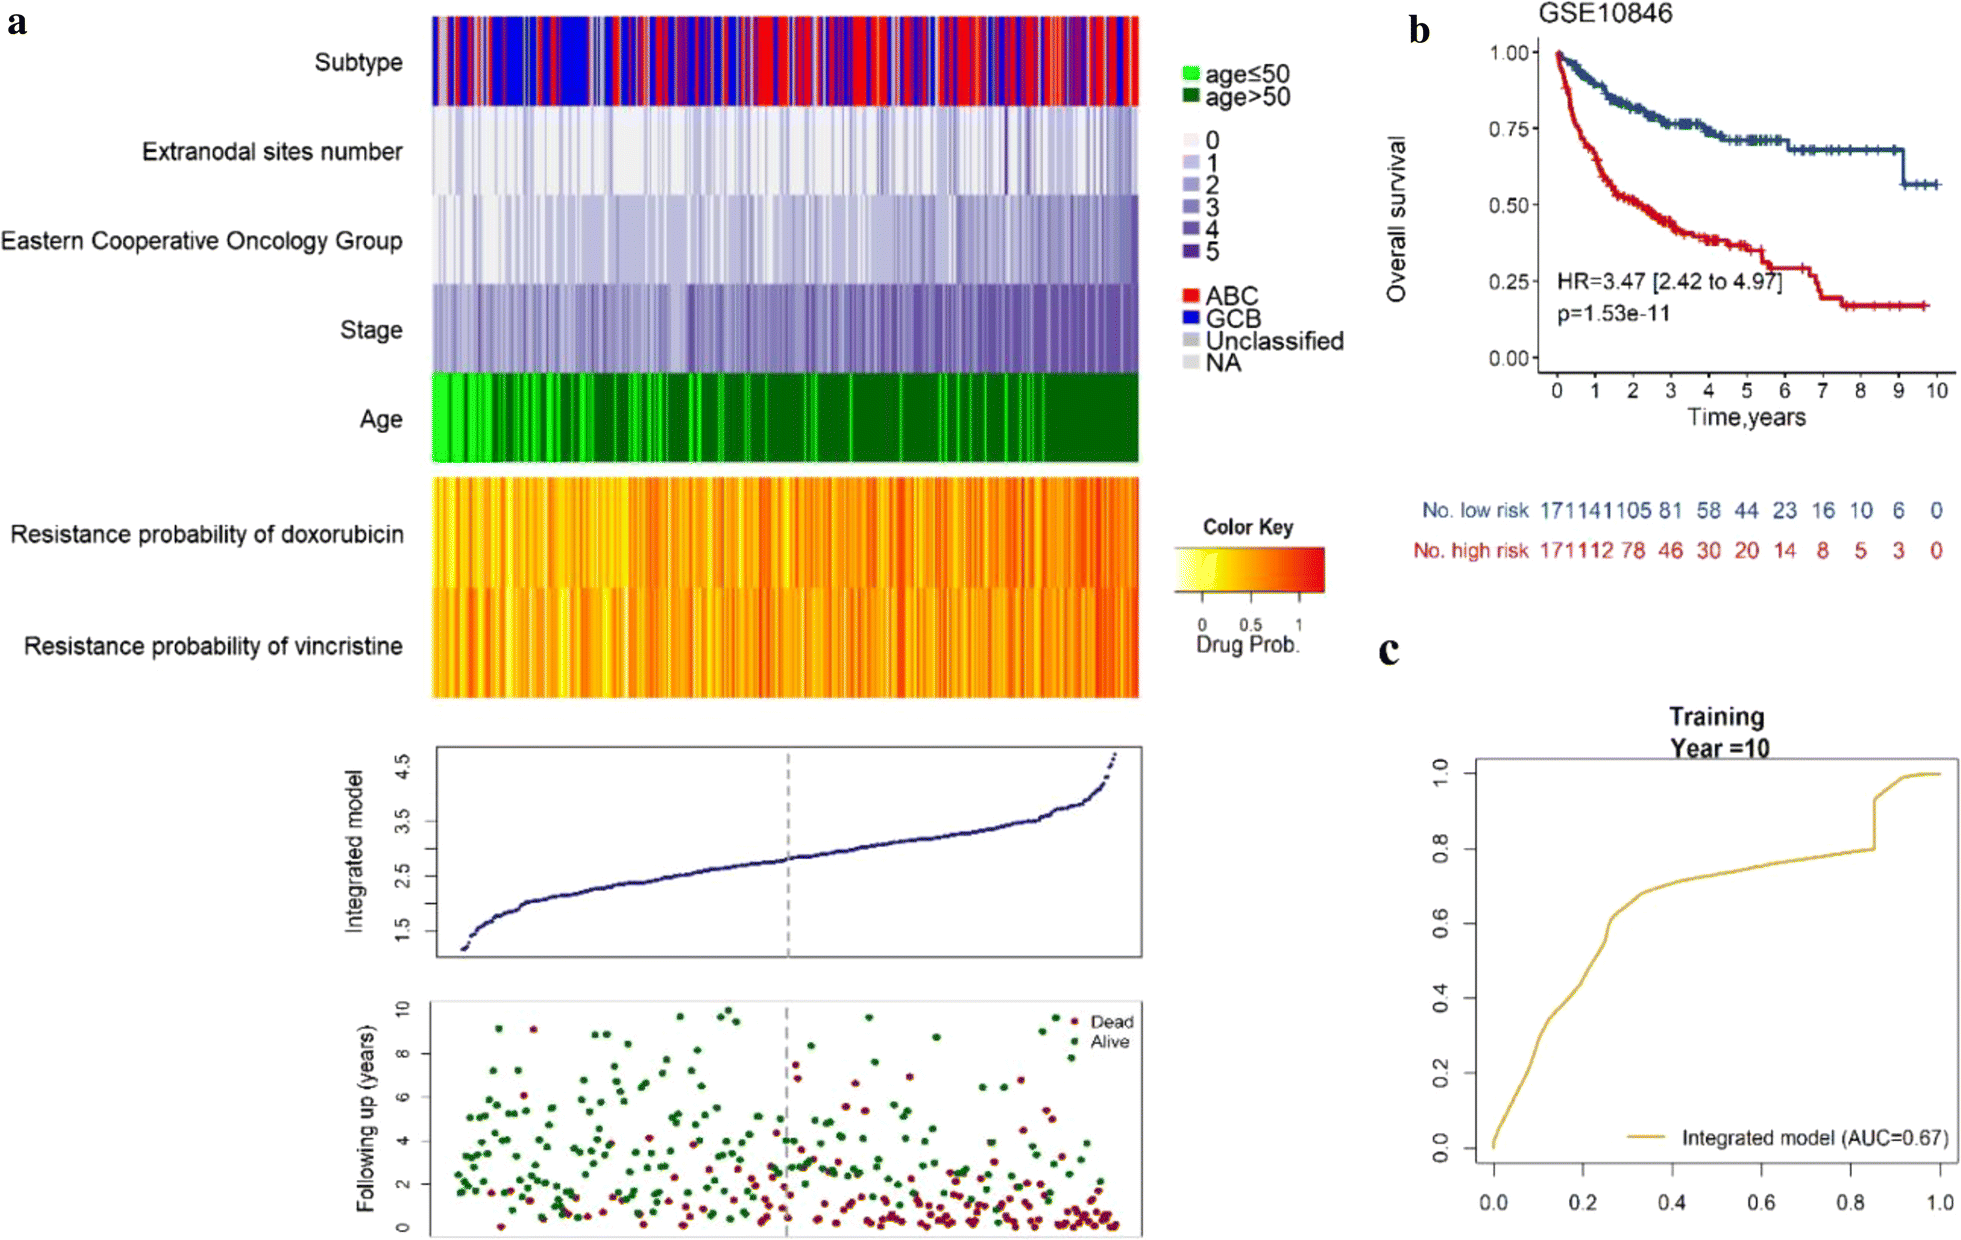1961x1240 pixels.
Task: Click the panel c letter label
Action: (x=1388, y=651)
